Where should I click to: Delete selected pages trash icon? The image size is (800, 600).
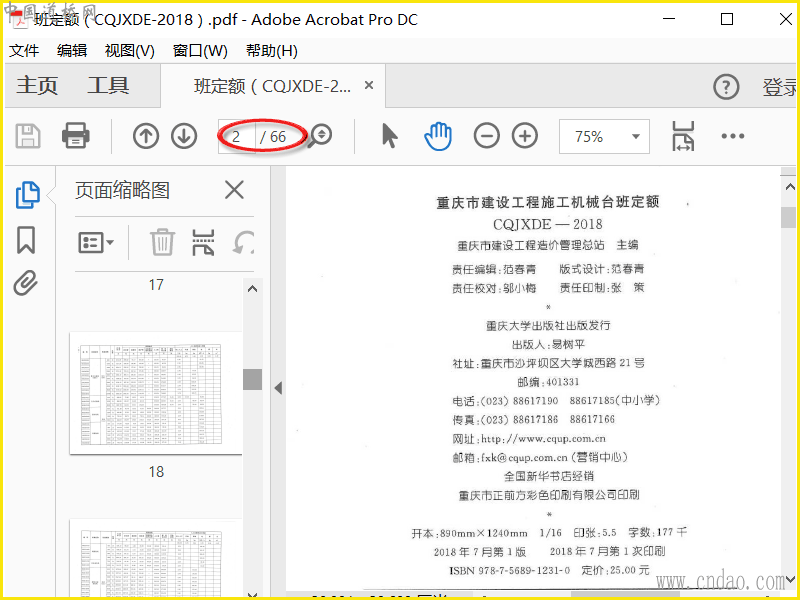(x=162, y=242)
